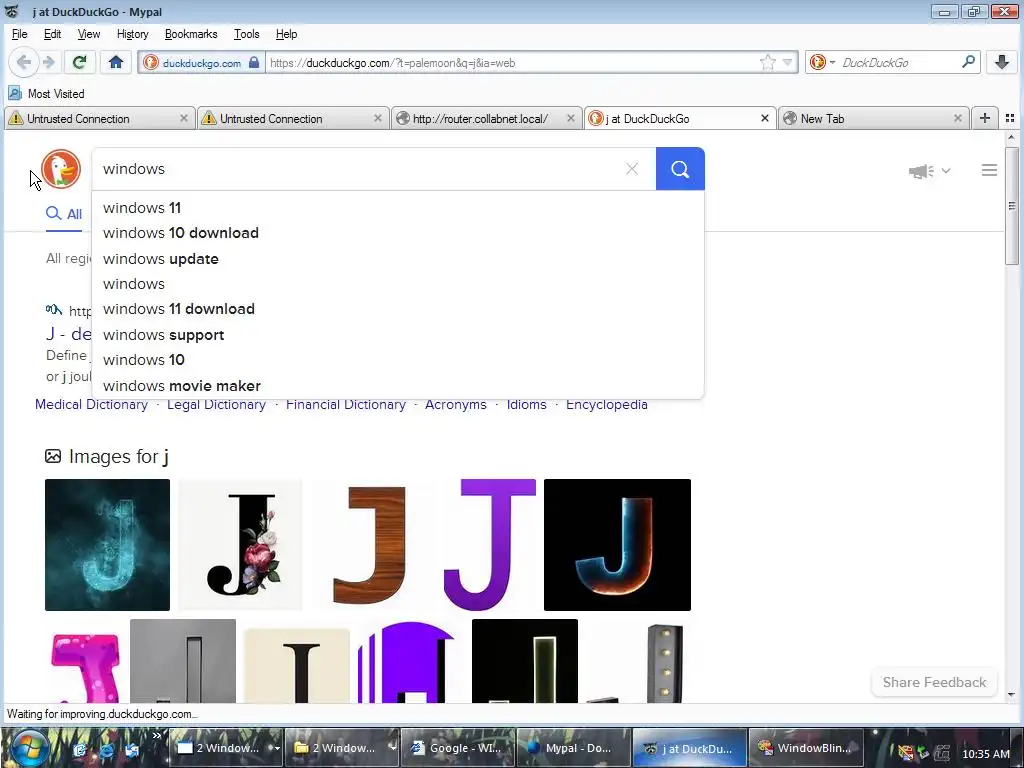
Task: Open the View menu
Action: [89, 34]
